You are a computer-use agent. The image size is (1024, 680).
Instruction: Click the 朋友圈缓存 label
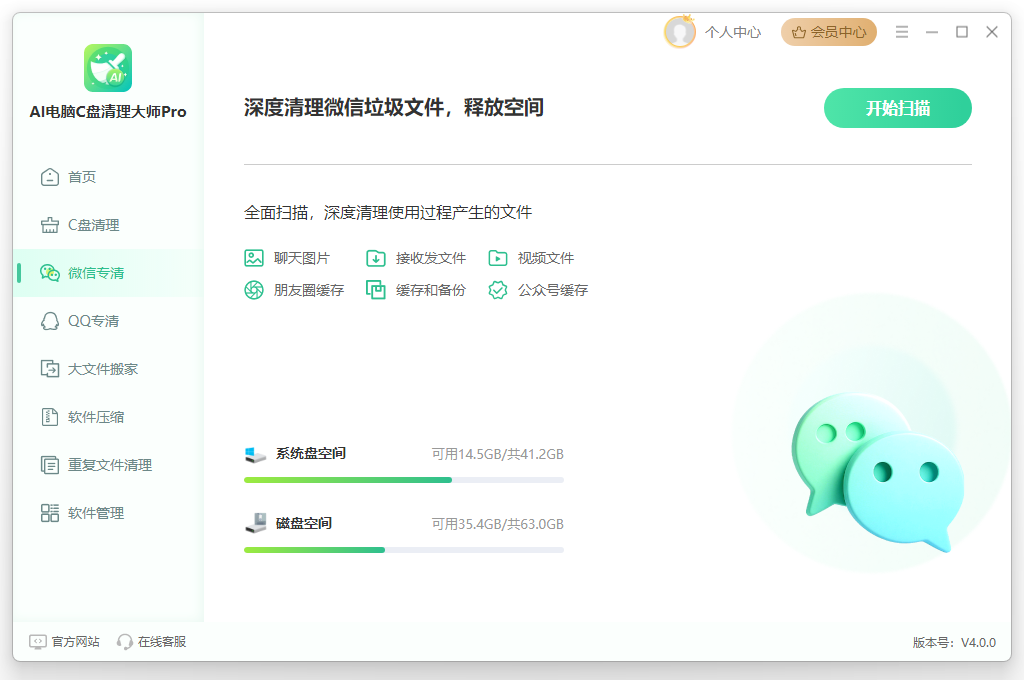(x=309, y=290)
